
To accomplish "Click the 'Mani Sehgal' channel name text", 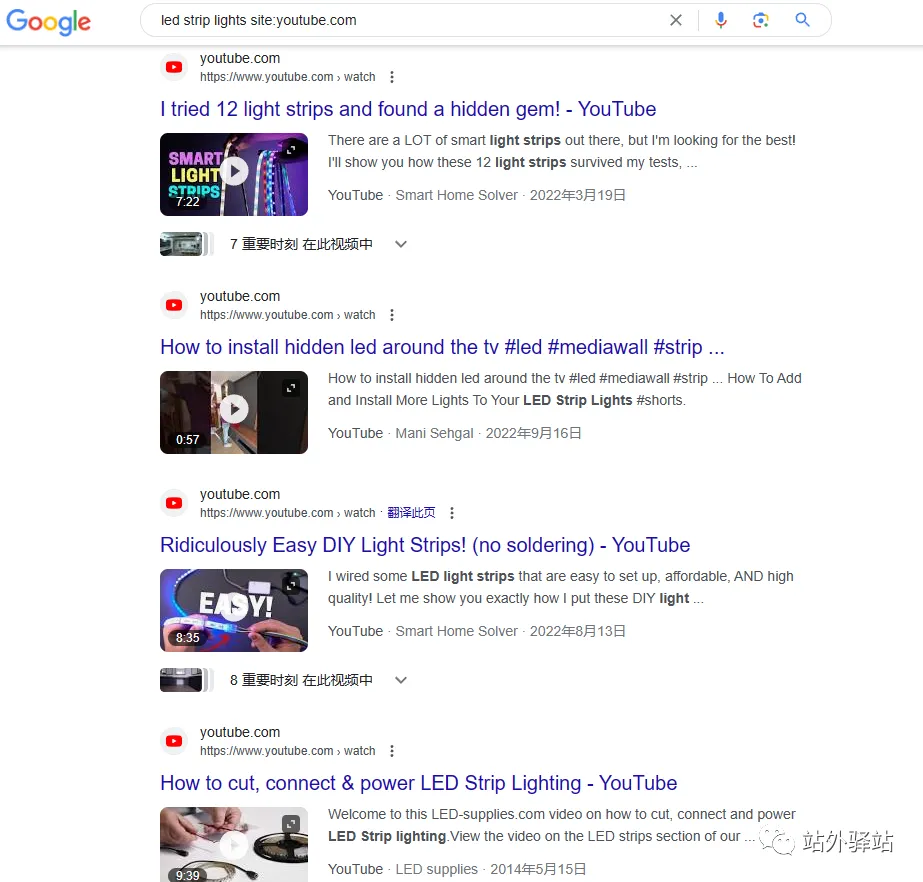I will (x=434, y=433).
